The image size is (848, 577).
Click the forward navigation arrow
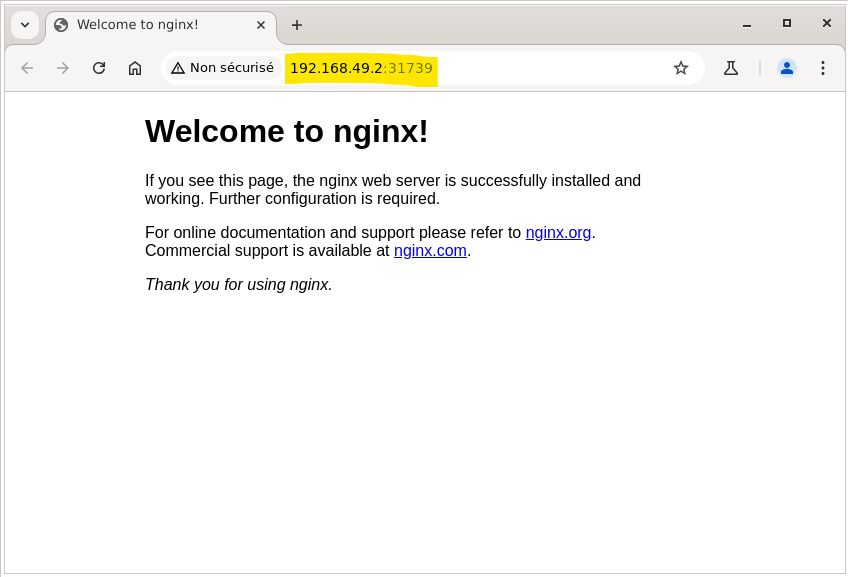coord(63,68)
